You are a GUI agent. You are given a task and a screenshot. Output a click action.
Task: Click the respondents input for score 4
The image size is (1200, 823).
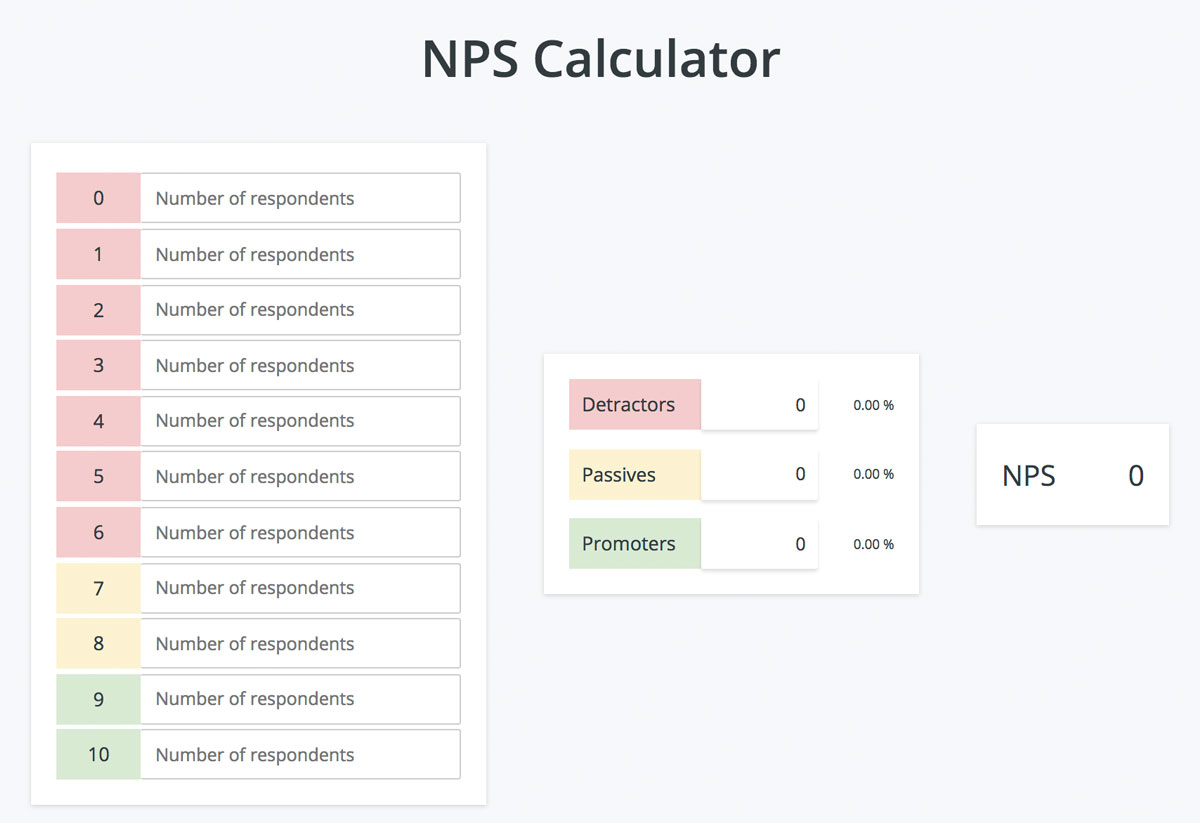pyautogui.click(x=300, y=421)
